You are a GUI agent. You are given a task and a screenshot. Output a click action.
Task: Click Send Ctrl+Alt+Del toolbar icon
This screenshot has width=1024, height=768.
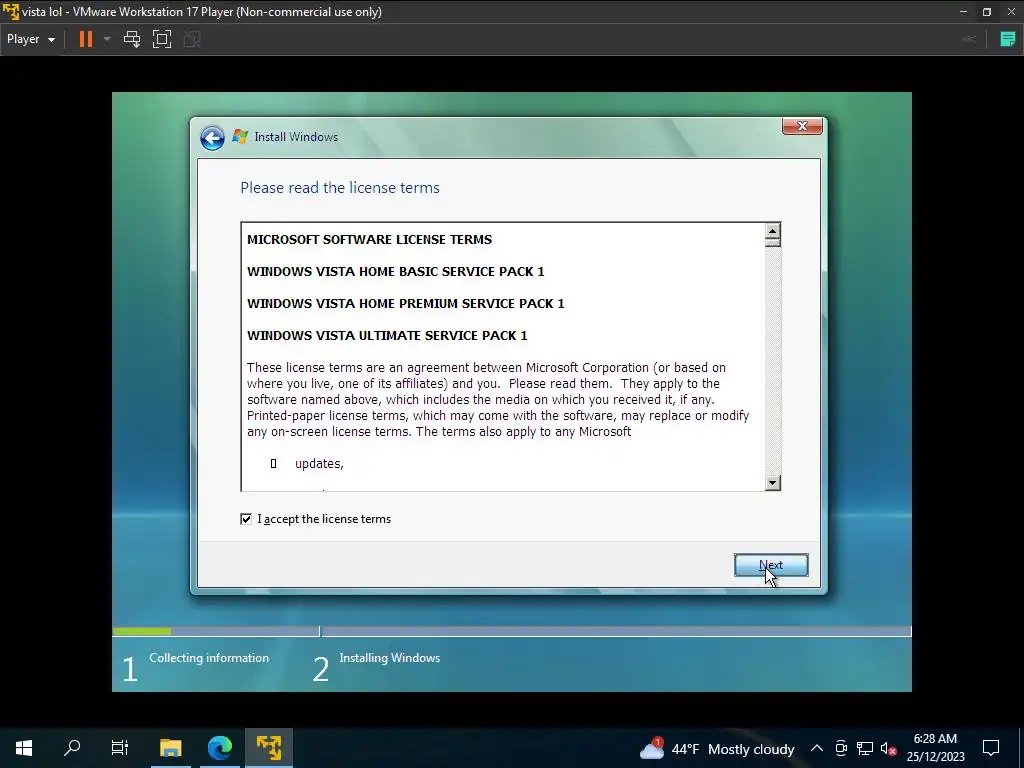(132, 39)
